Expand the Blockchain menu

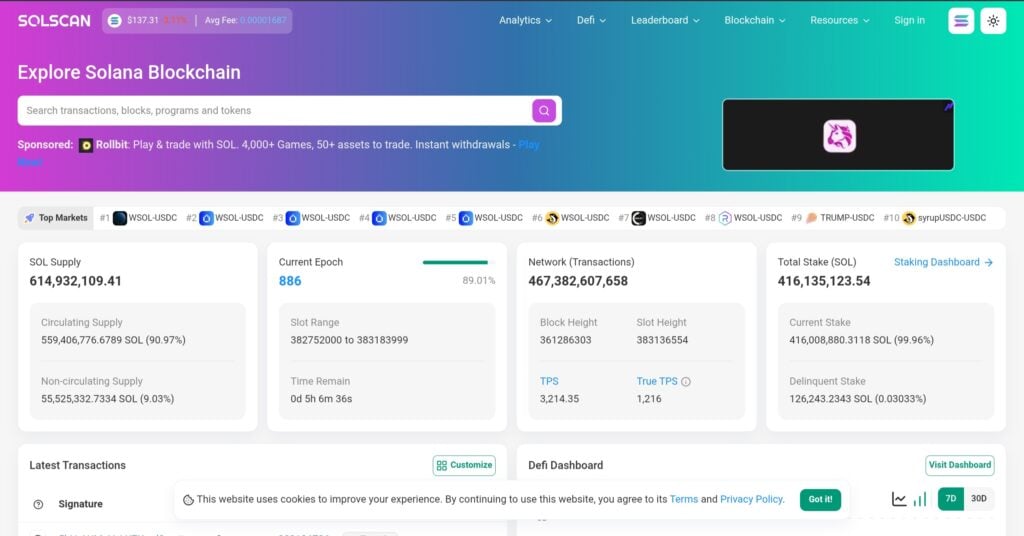(x=754, y=21)
